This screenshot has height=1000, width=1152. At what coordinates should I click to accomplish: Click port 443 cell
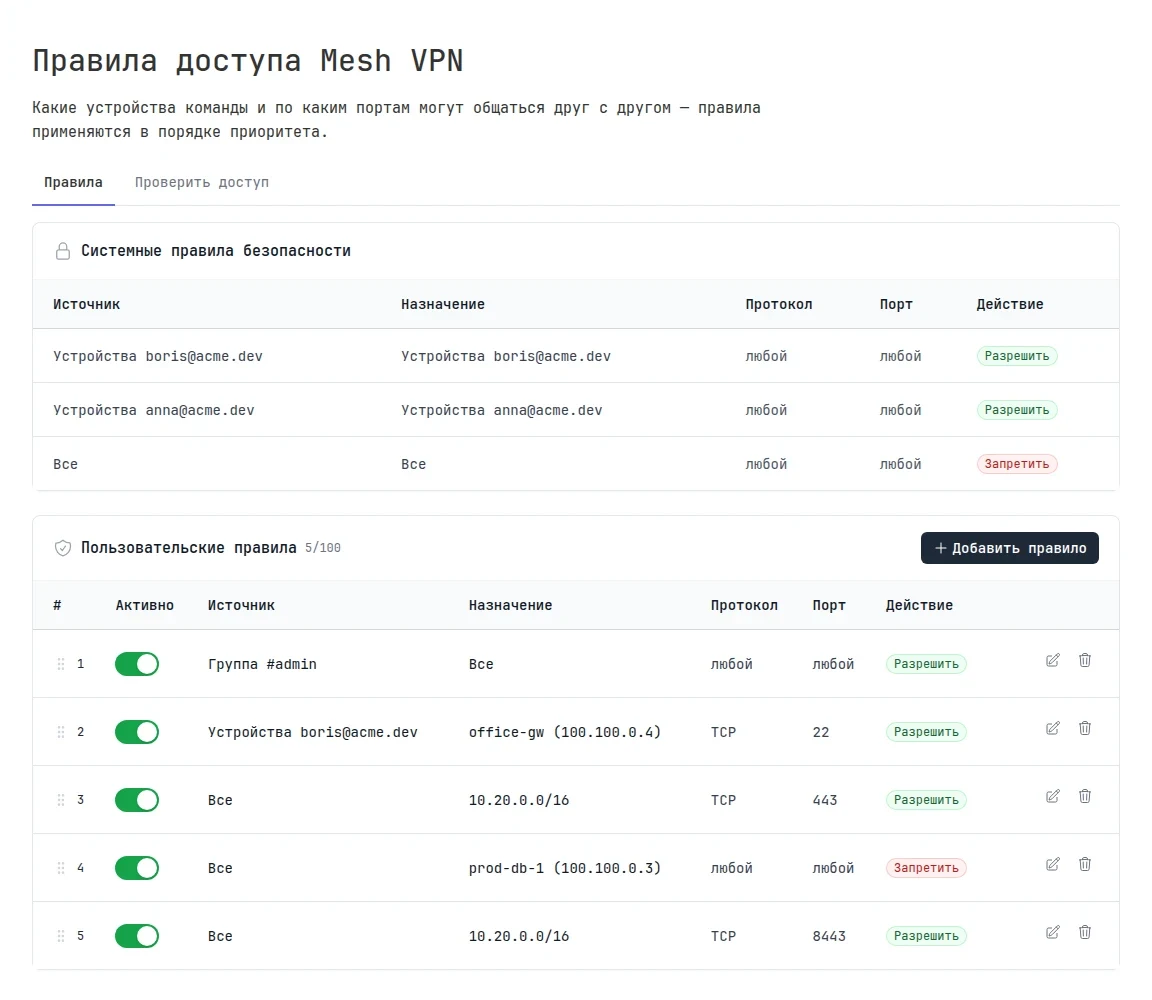click(825, 799)
